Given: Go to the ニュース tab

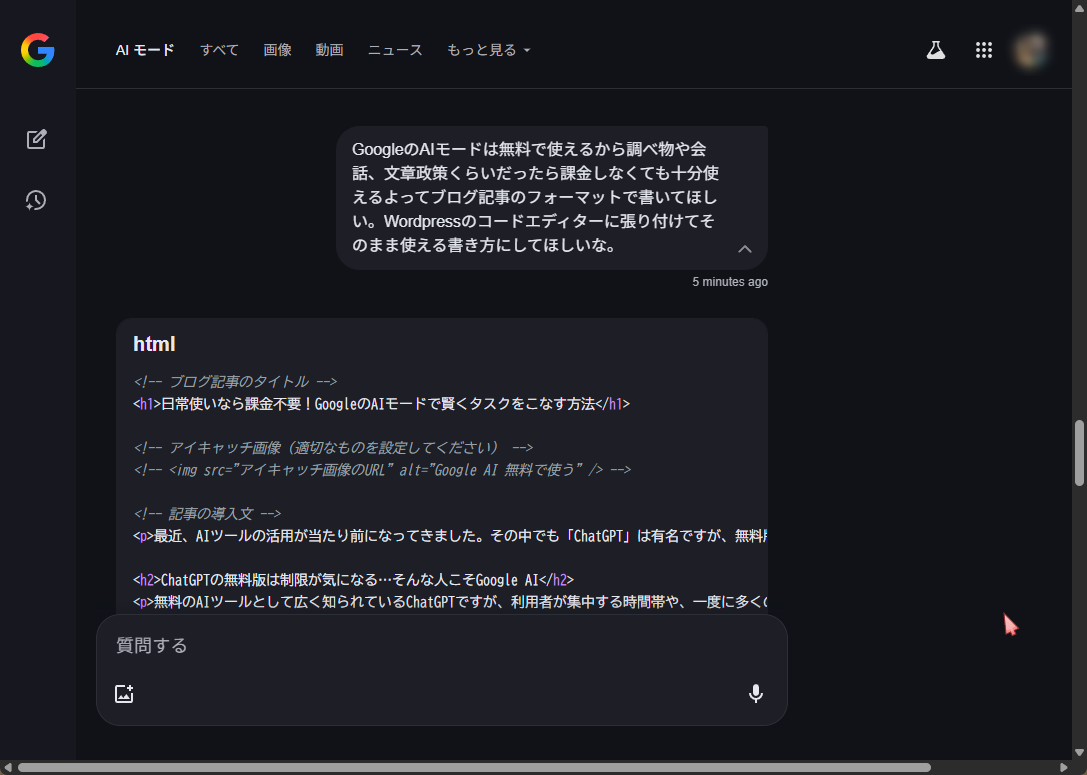Looking at the screenshot, I should [x=395, y=50].
